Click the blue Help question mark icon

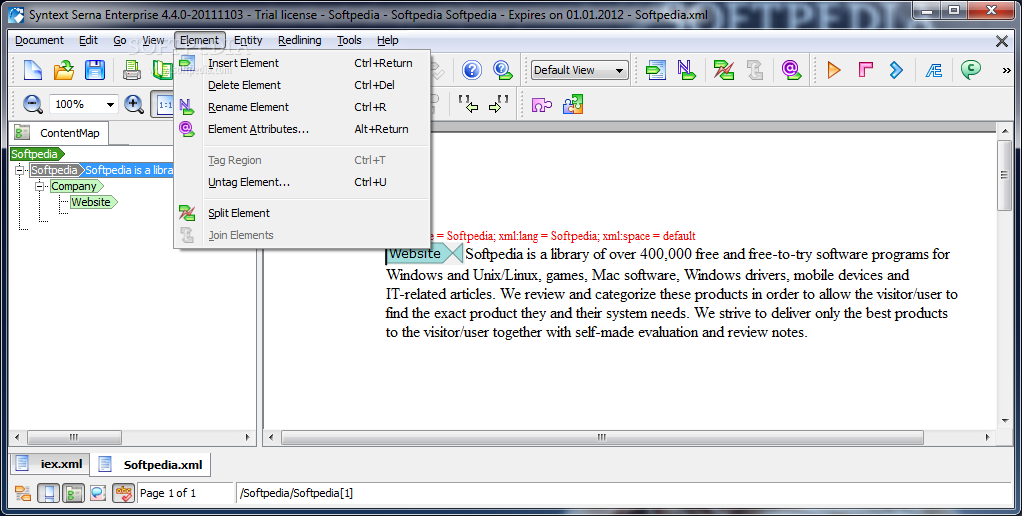pyautogui.click(x=472, y=70)
